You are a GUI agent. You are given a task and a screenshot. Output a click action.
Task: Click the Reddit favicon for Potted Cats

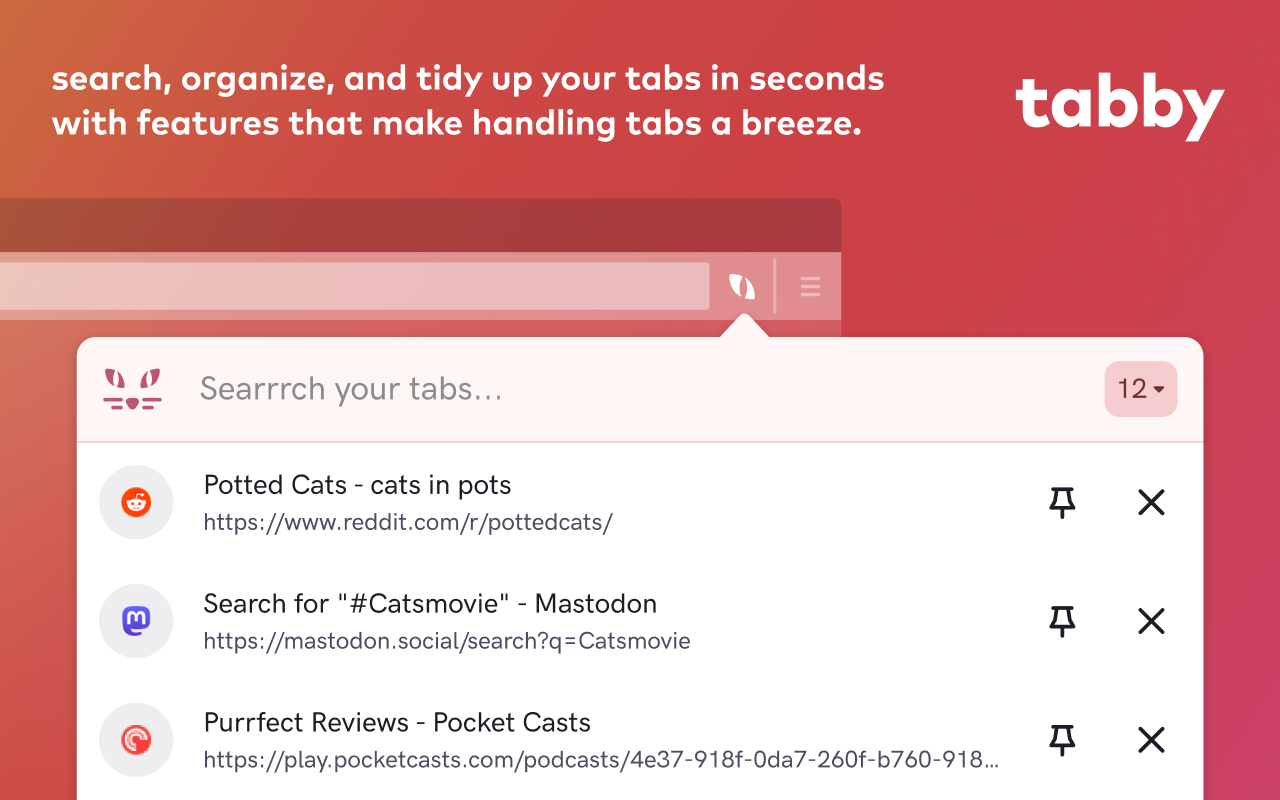click(x=136, y=502)
